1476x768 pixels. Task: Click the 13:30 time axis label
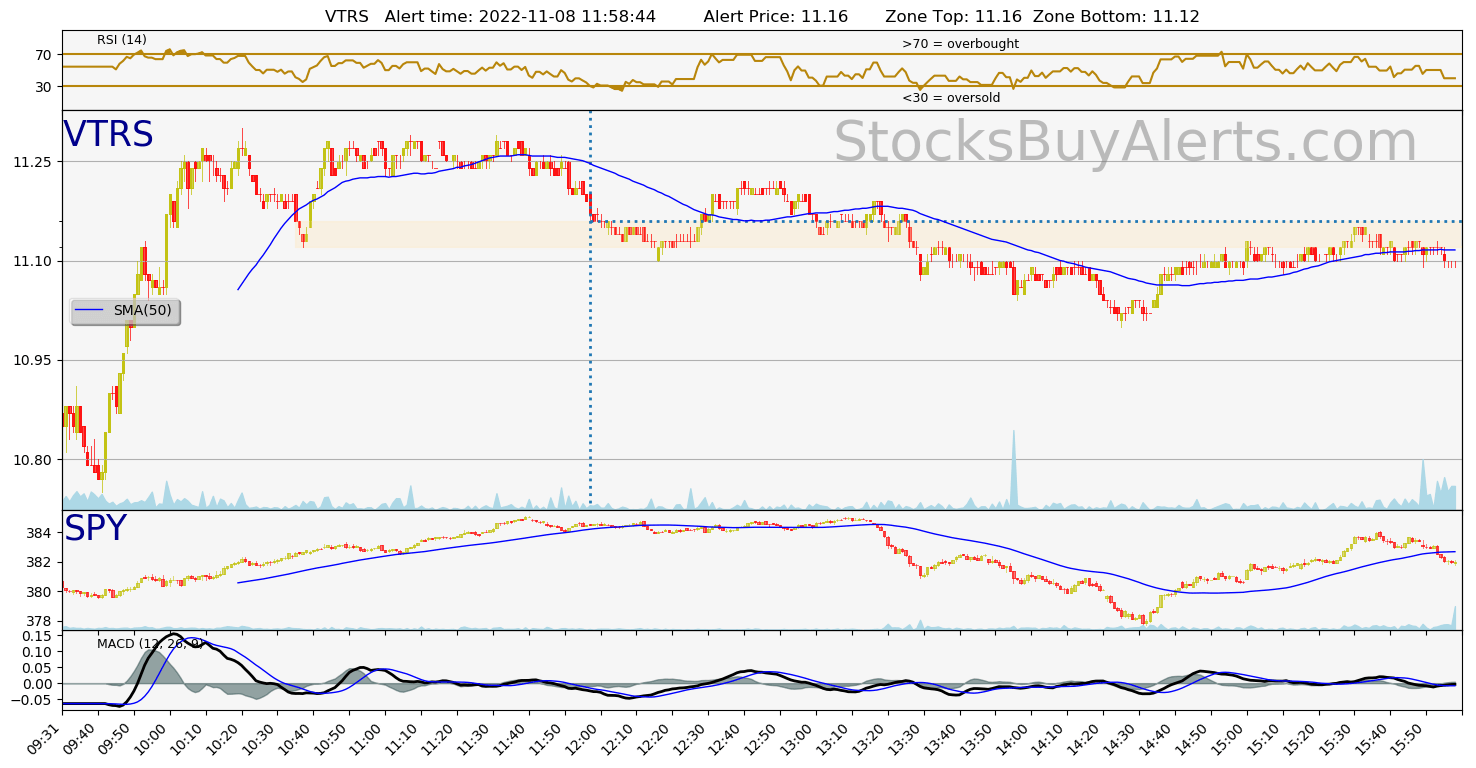(905, 738)
